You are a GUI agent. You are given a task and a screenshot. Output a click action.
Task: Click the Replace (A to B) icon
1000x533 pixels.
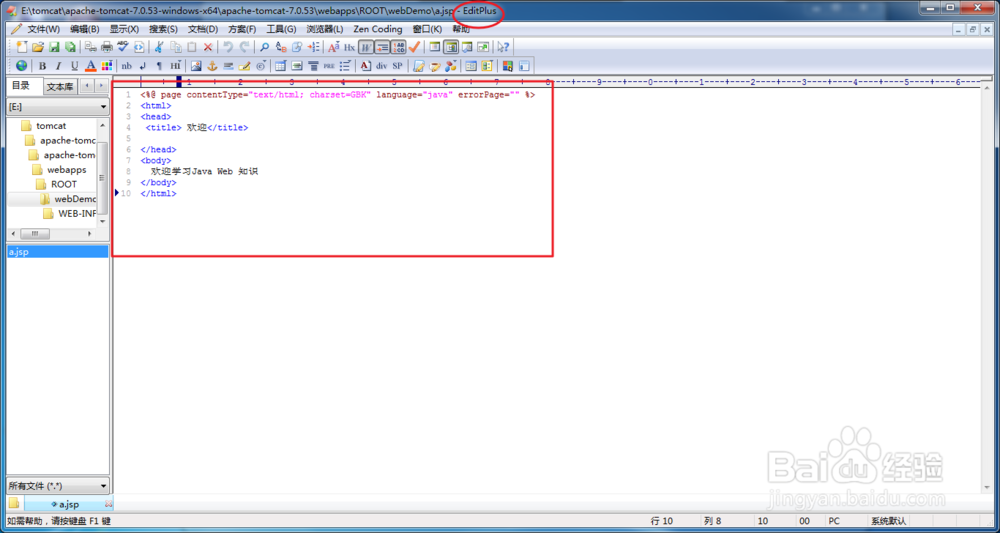[x=281, y=47]
